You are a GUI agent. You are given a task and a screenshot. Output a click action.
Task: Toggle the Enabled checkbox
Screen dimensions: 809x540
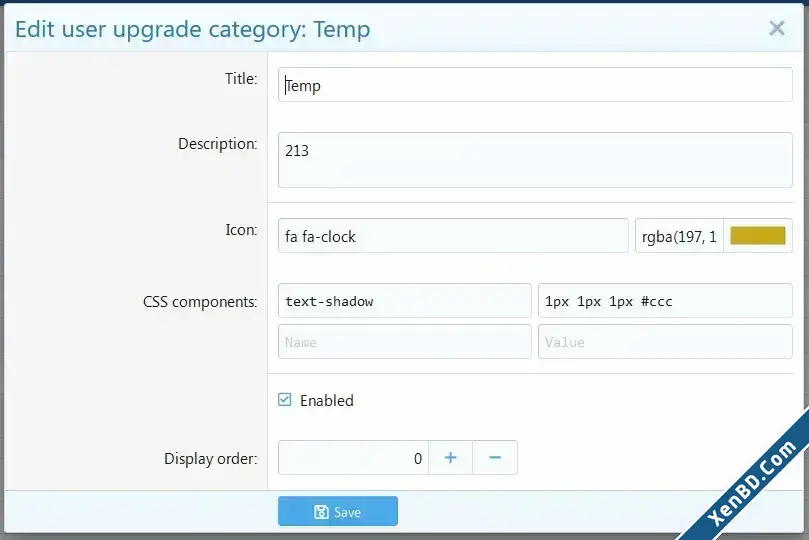click(x=285, y=400)
